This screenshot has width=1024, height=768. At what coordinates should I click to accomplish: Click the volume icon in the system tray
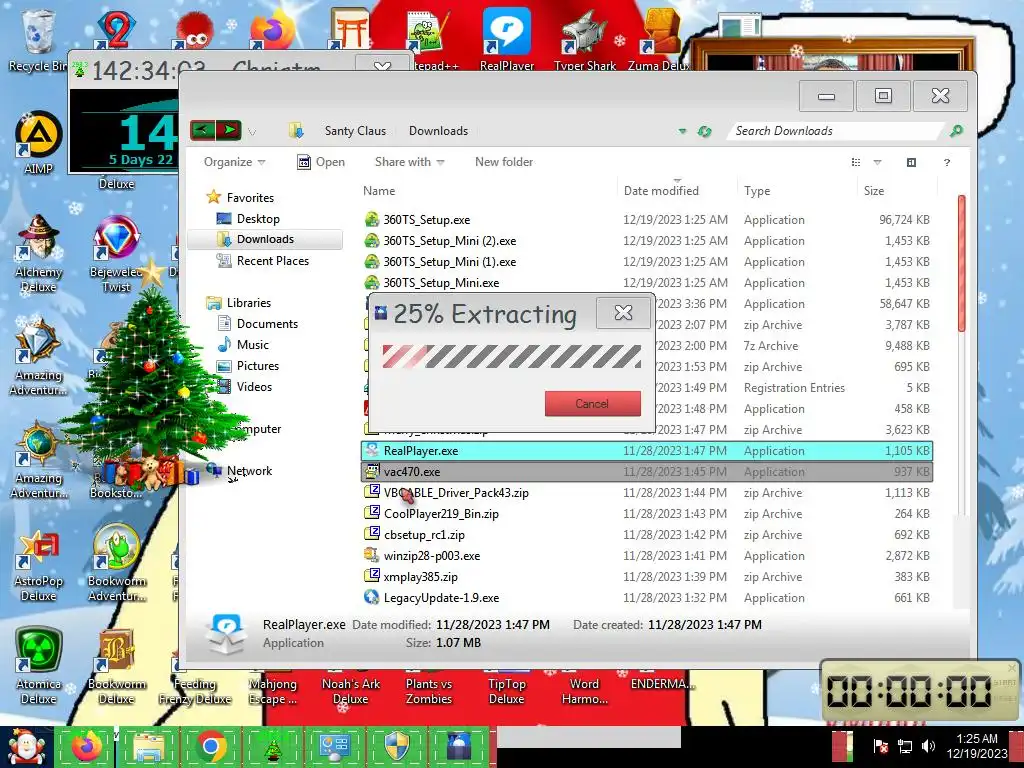click(927, 746)
